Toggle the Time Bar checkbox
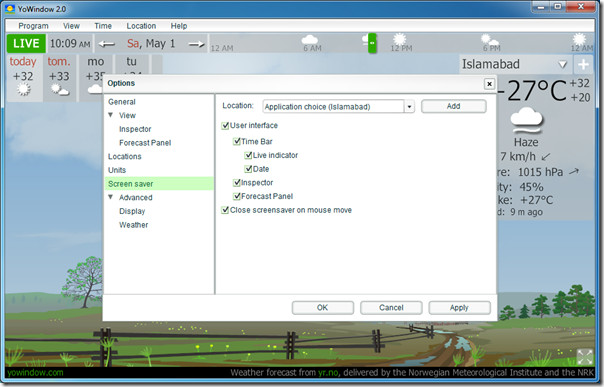 pos(237,142)
